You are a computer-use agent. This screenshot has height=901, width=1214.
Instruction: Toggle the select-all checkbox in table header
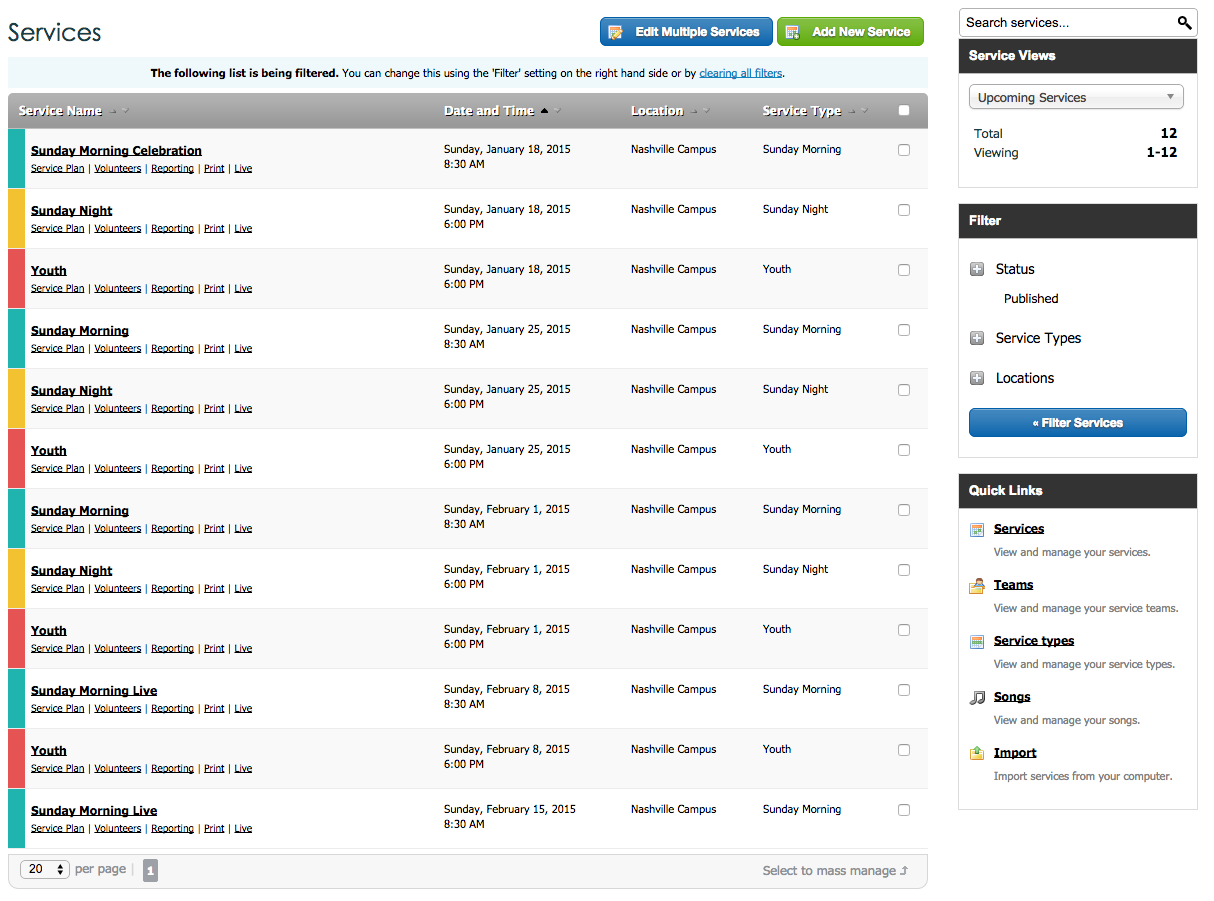point(904,111)
